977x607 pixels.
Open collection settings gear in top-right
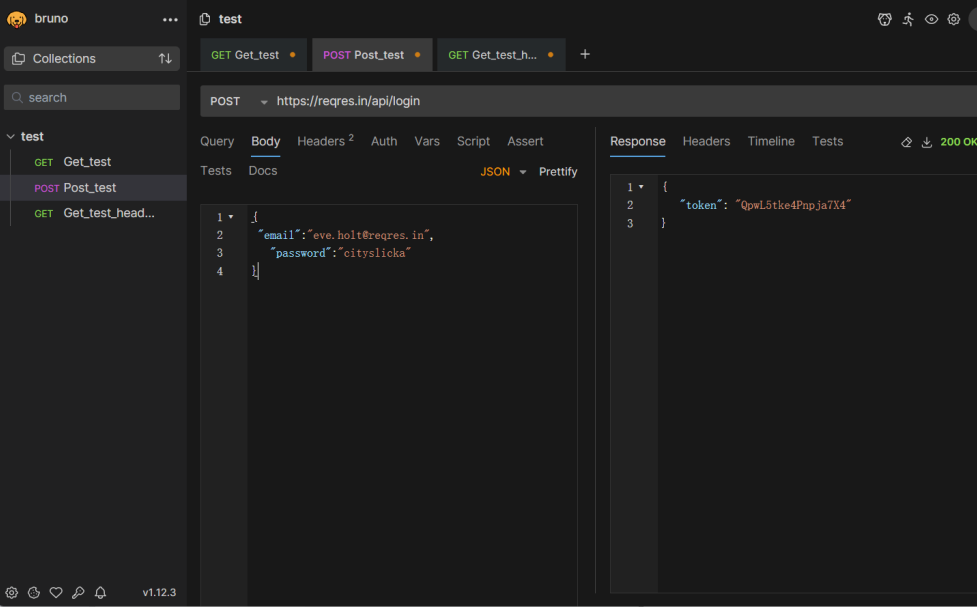coord(953,19)
